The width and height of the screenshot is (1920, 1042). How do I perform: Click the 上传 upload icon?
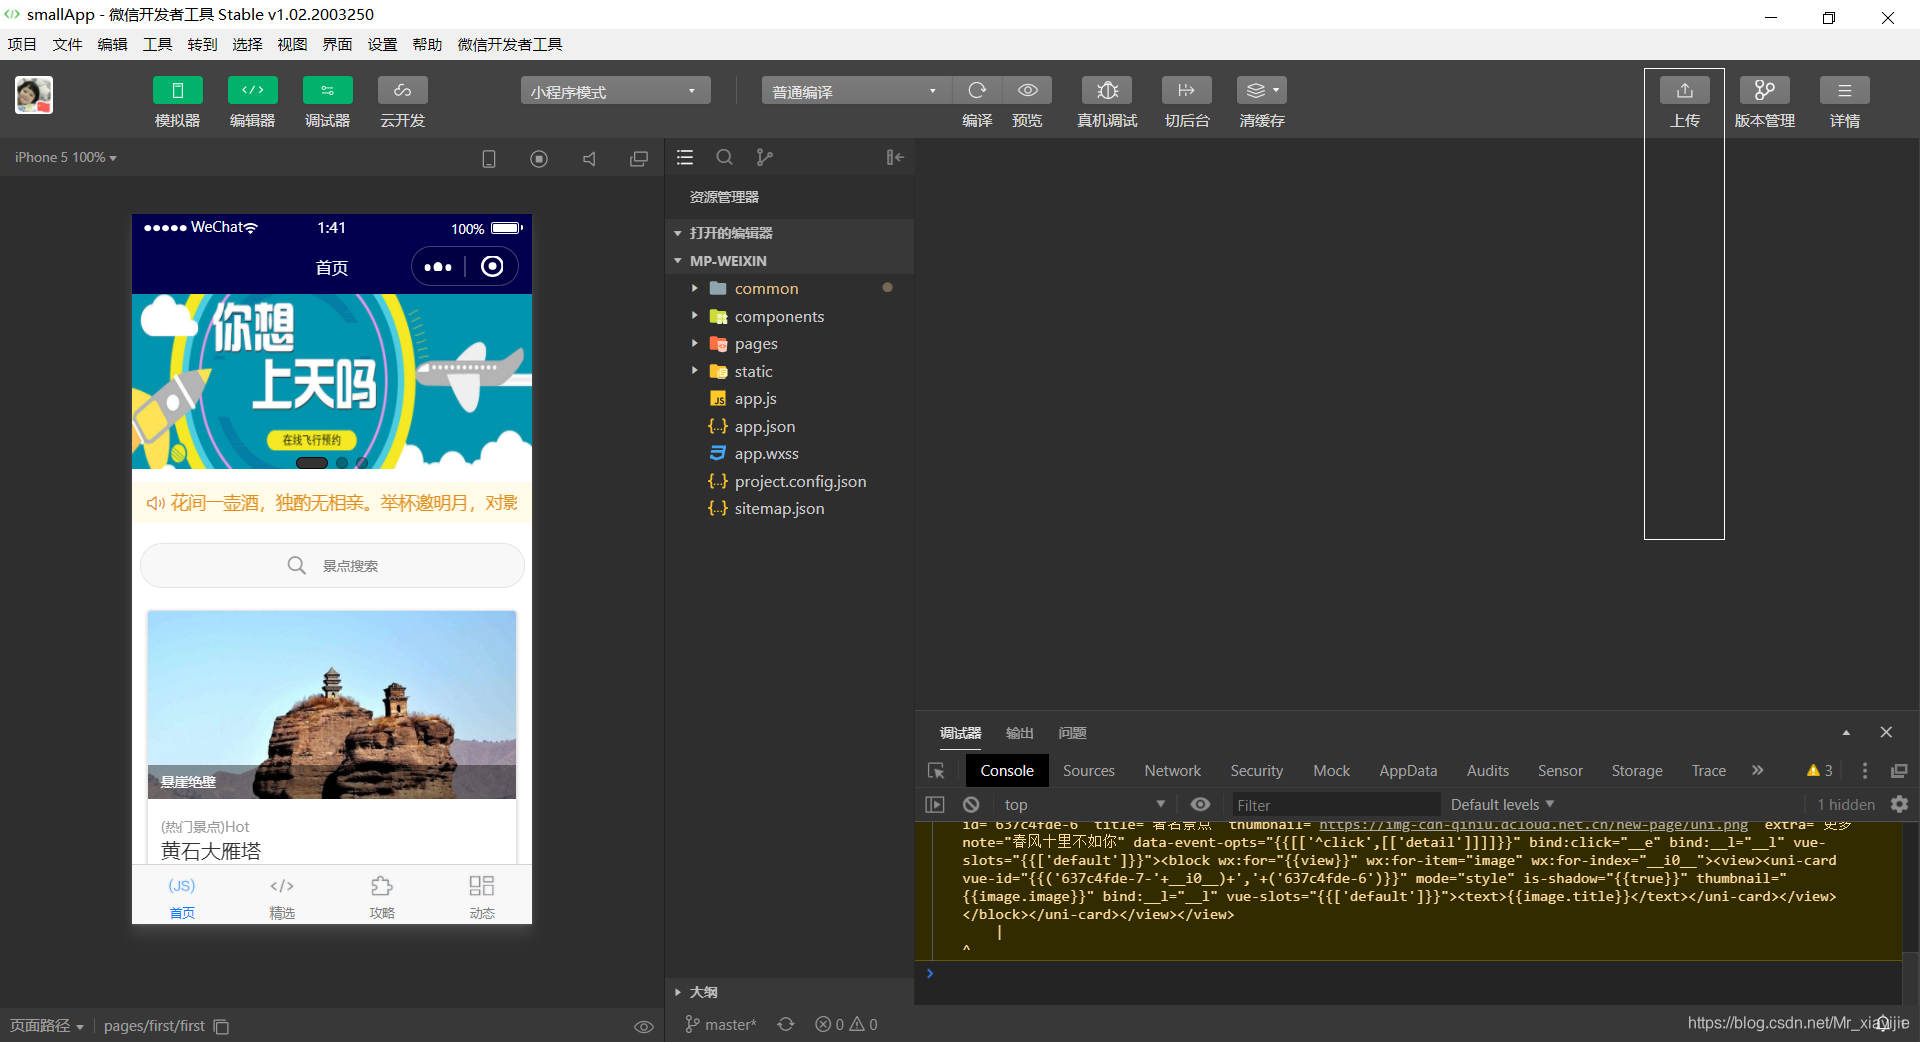(x=1685, y=91)
